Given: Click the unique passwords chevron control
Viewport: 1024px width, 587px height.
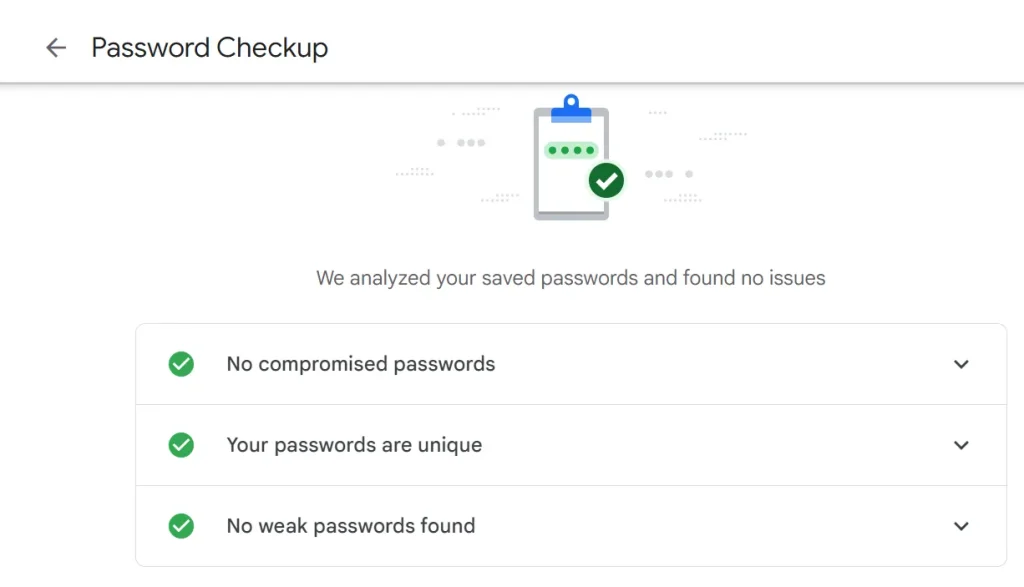Looking at the screenshot, I should point(961,445).
